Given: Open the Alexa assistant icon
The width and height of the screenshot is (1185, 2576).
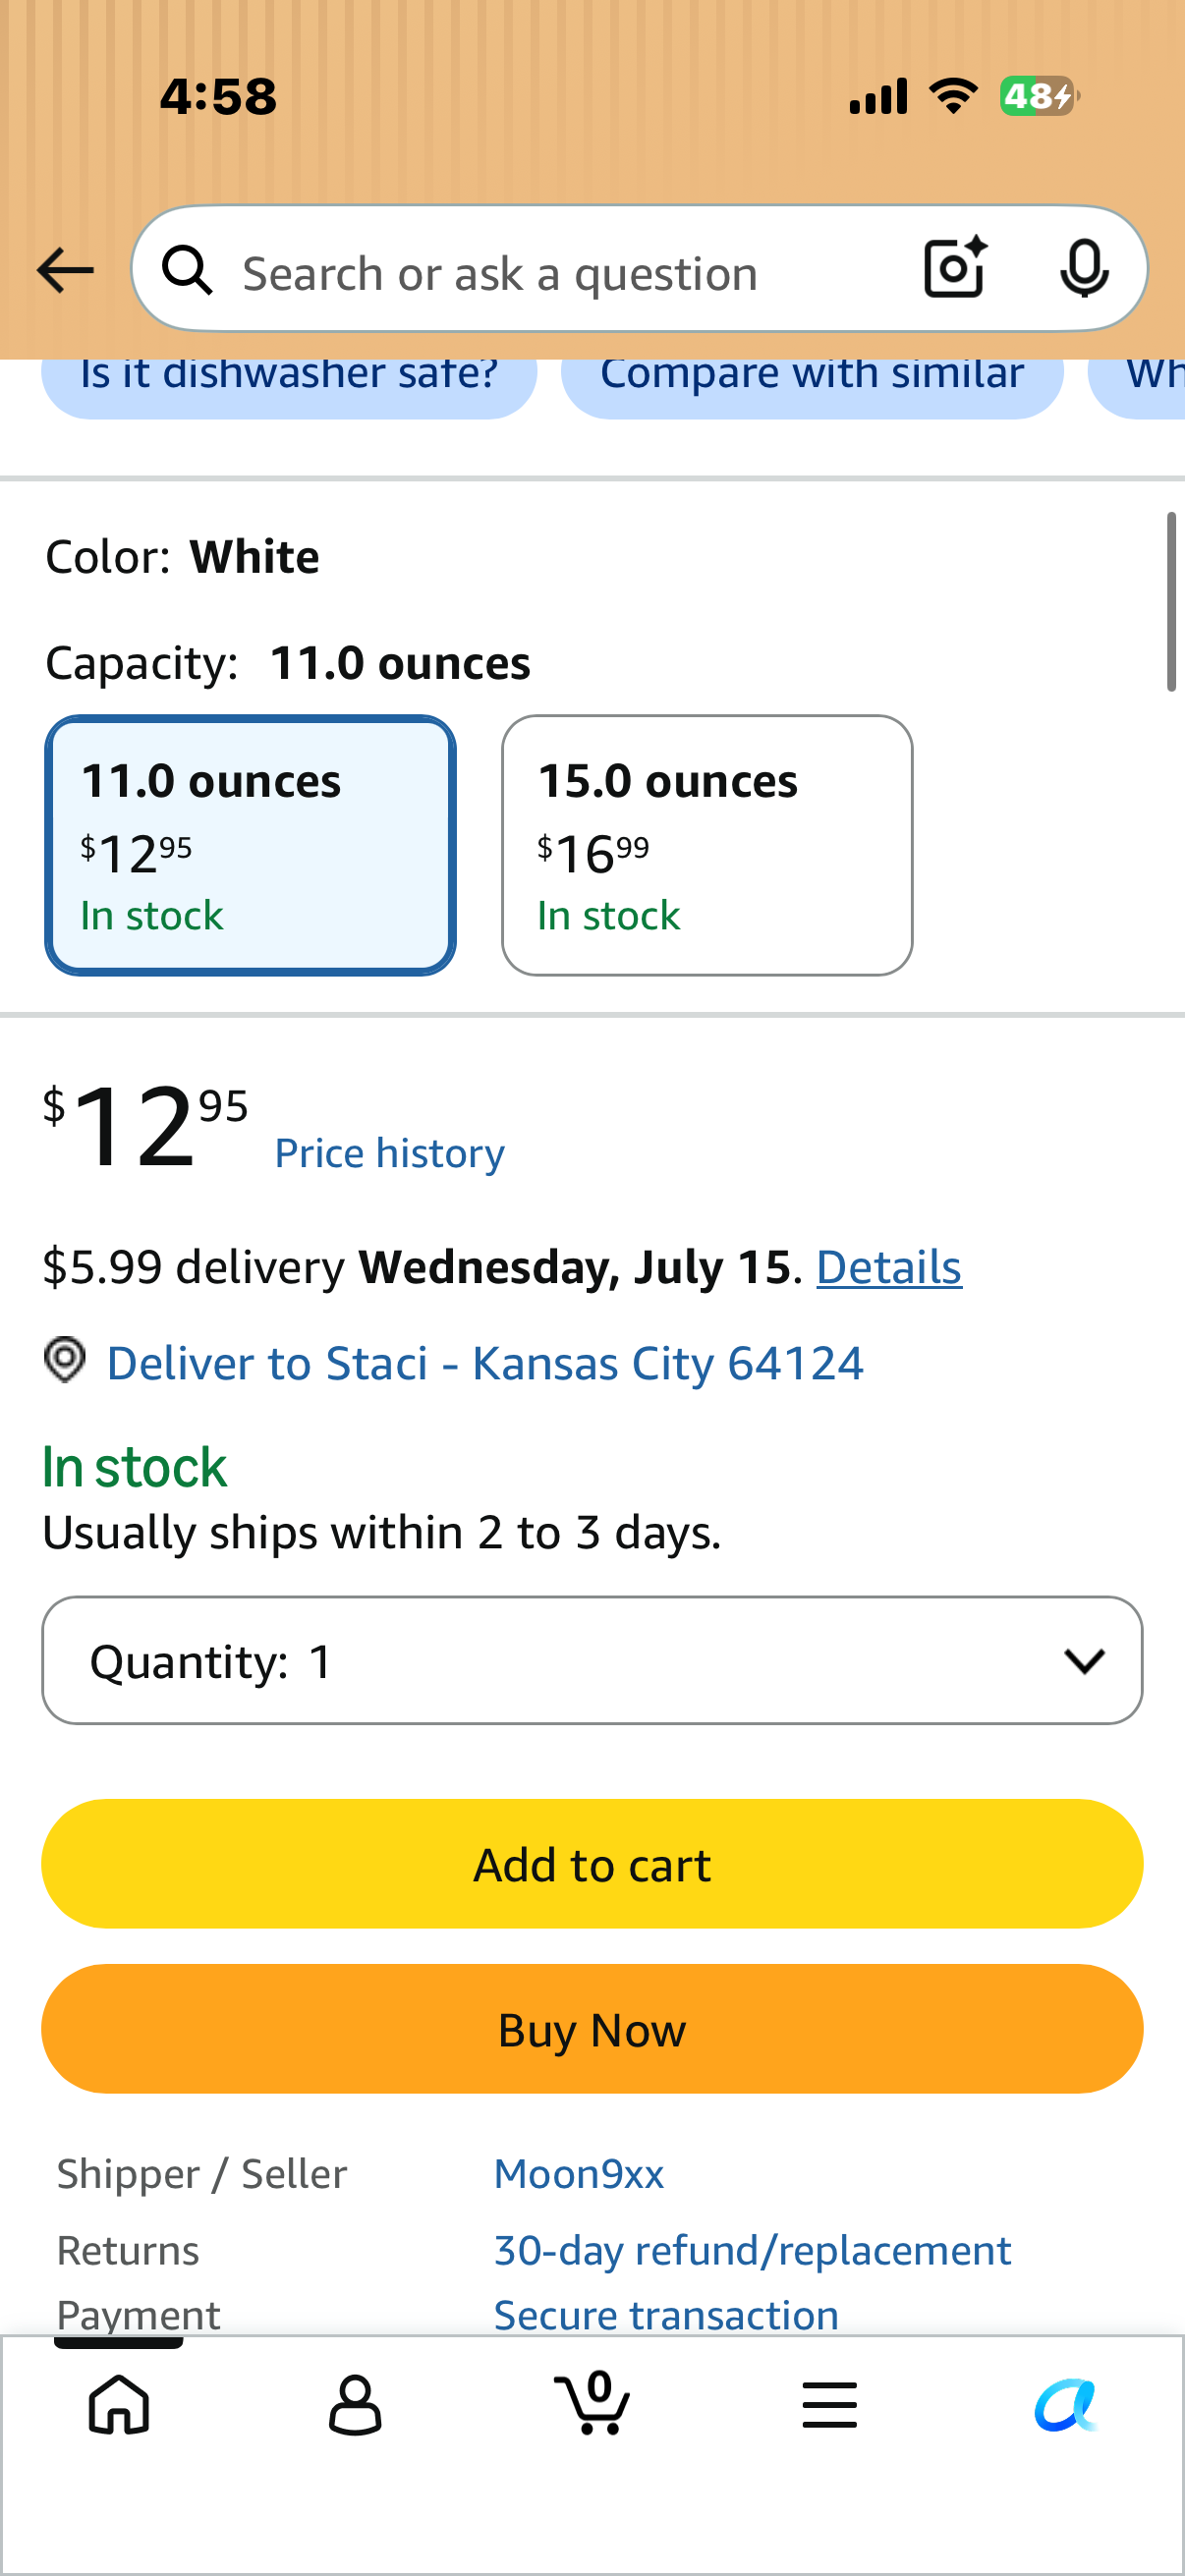Looking at the screenshot, I should click(1066, 2404).
